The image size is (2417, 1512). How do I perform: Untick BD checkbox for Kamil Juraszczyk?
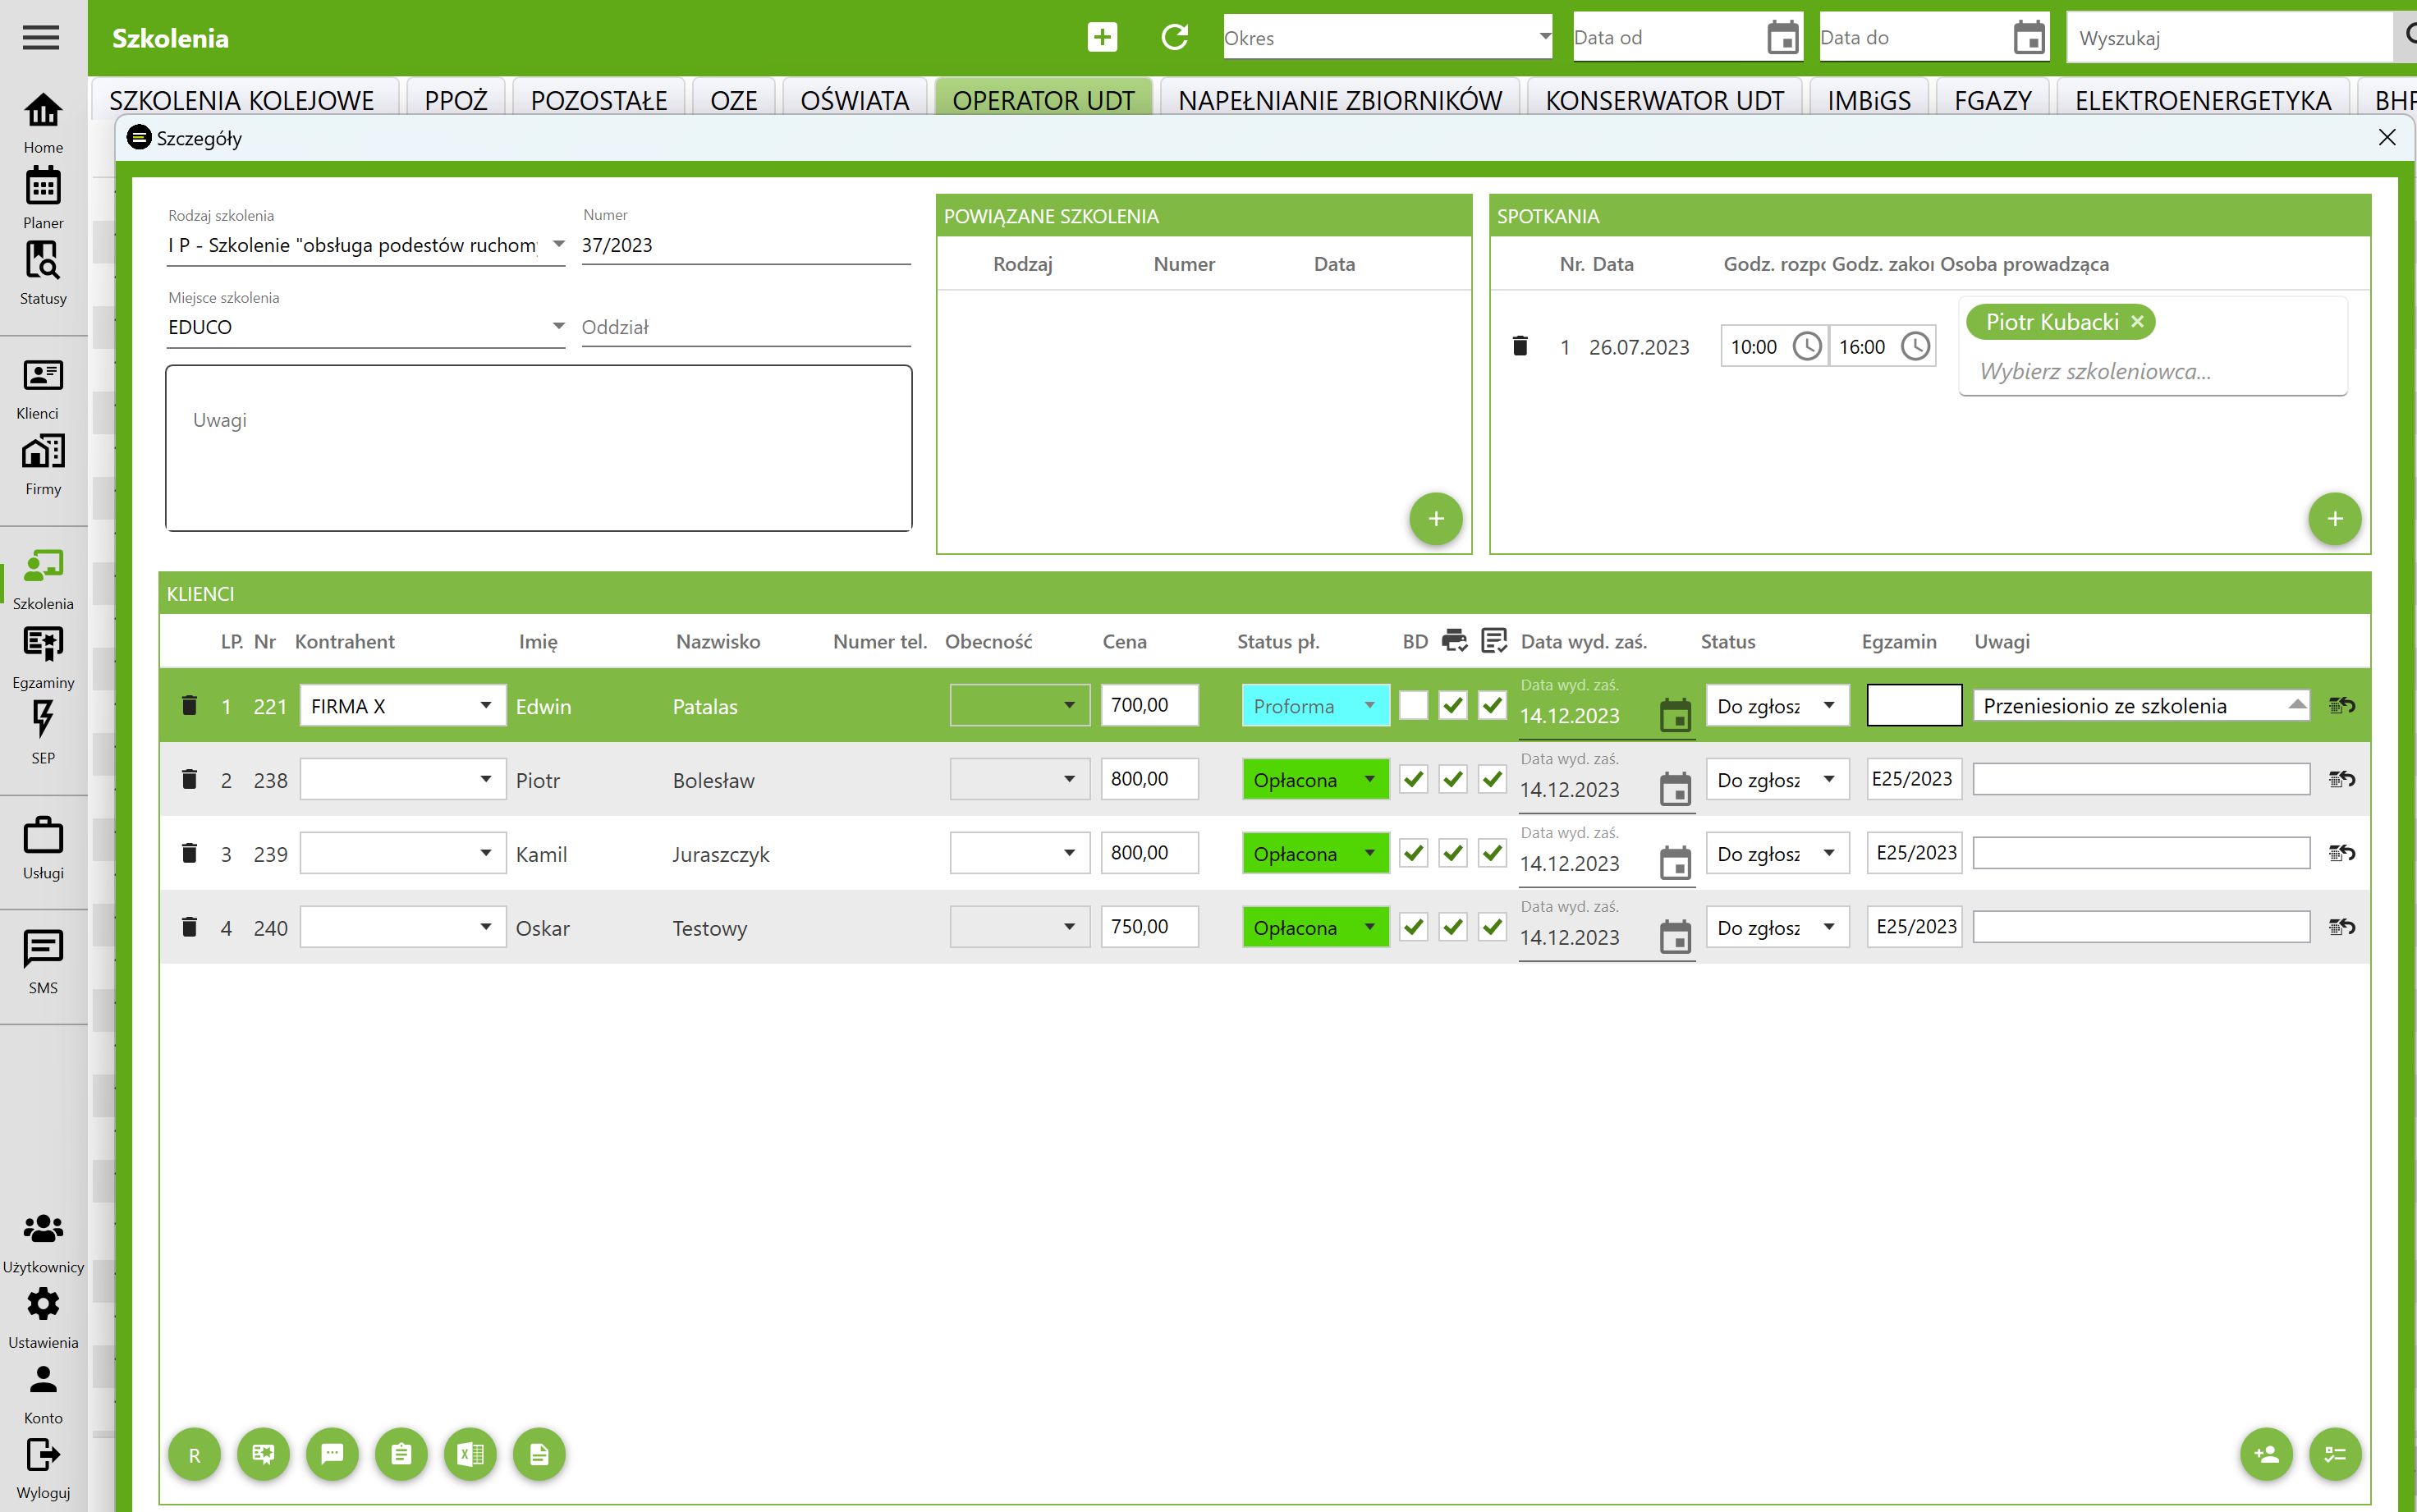coord(1413,853)
